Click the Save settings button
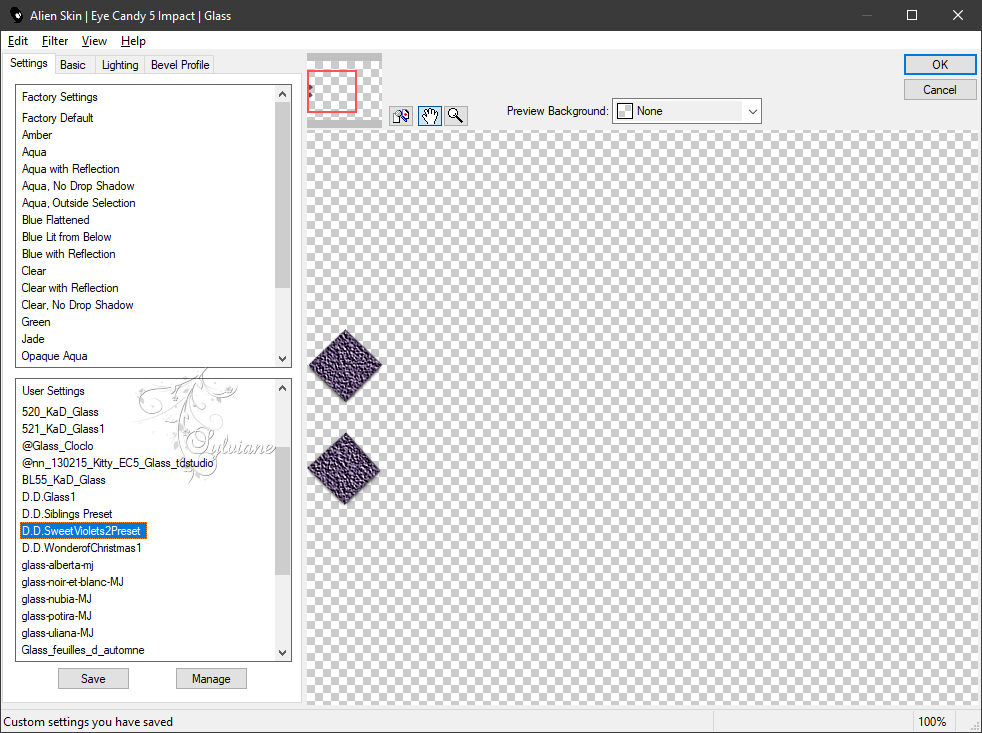Viewport: 982px width, 733px height. (93, 678)
